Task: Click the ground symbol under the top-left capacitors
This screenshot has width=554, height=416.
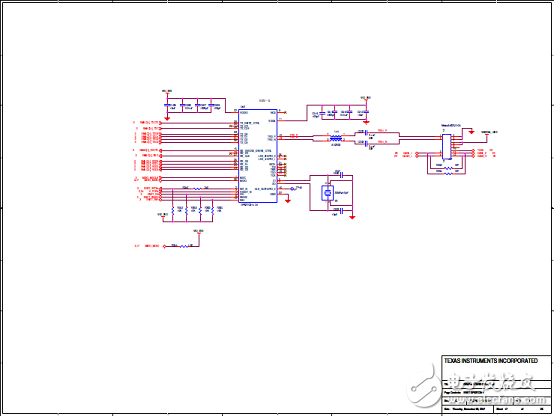Action: pyautogui.click(x=167, y=118)
